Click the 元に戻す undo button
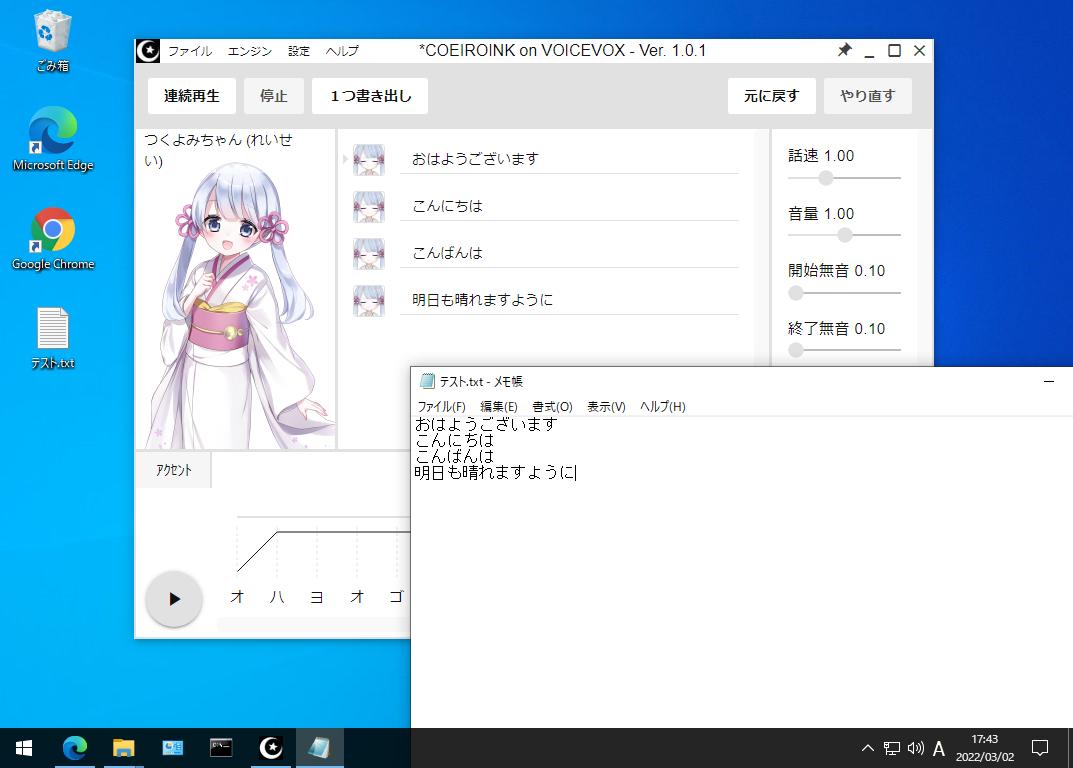Viewport: 1073px width, 768px height. click(x=771, y=96)
